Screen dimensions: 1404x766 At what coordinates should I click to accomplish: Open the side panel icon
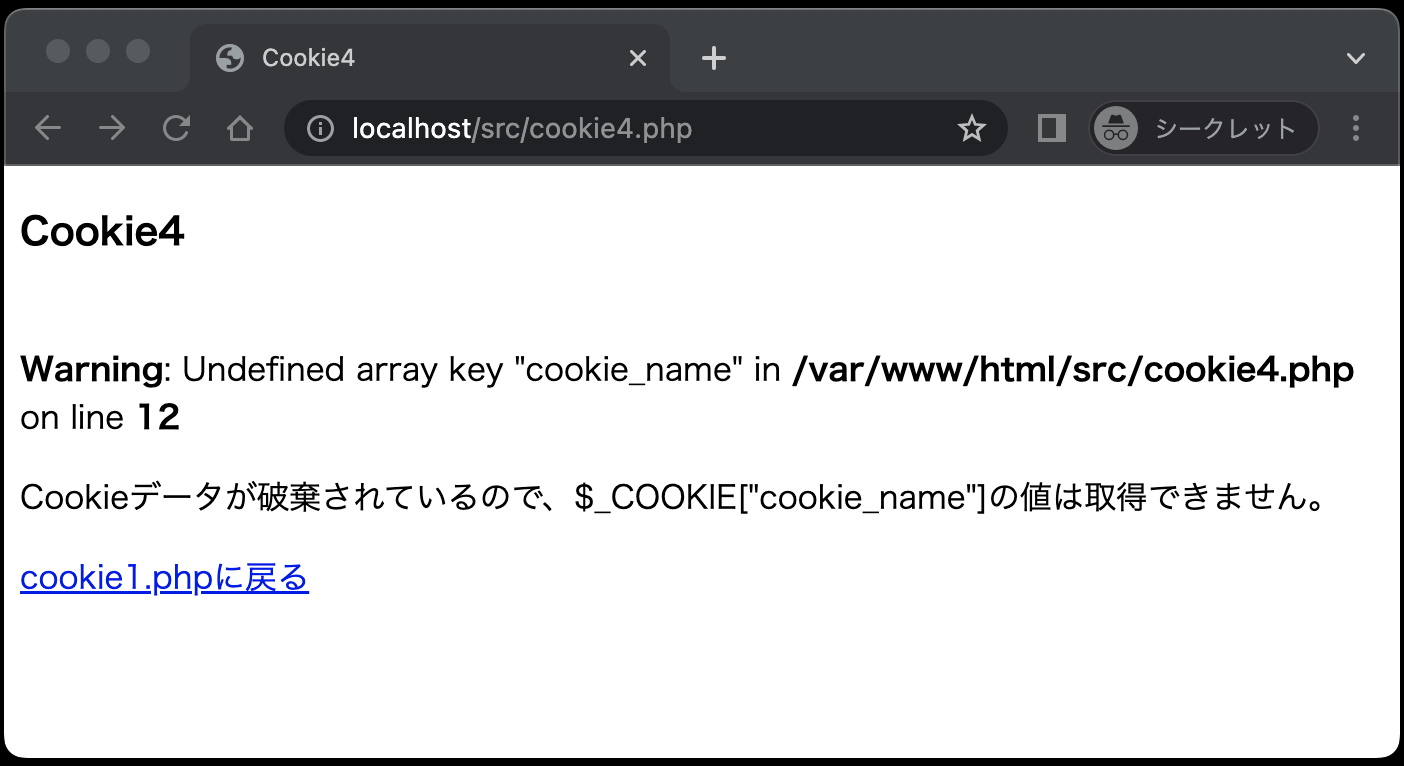(x=1051, y=128)
